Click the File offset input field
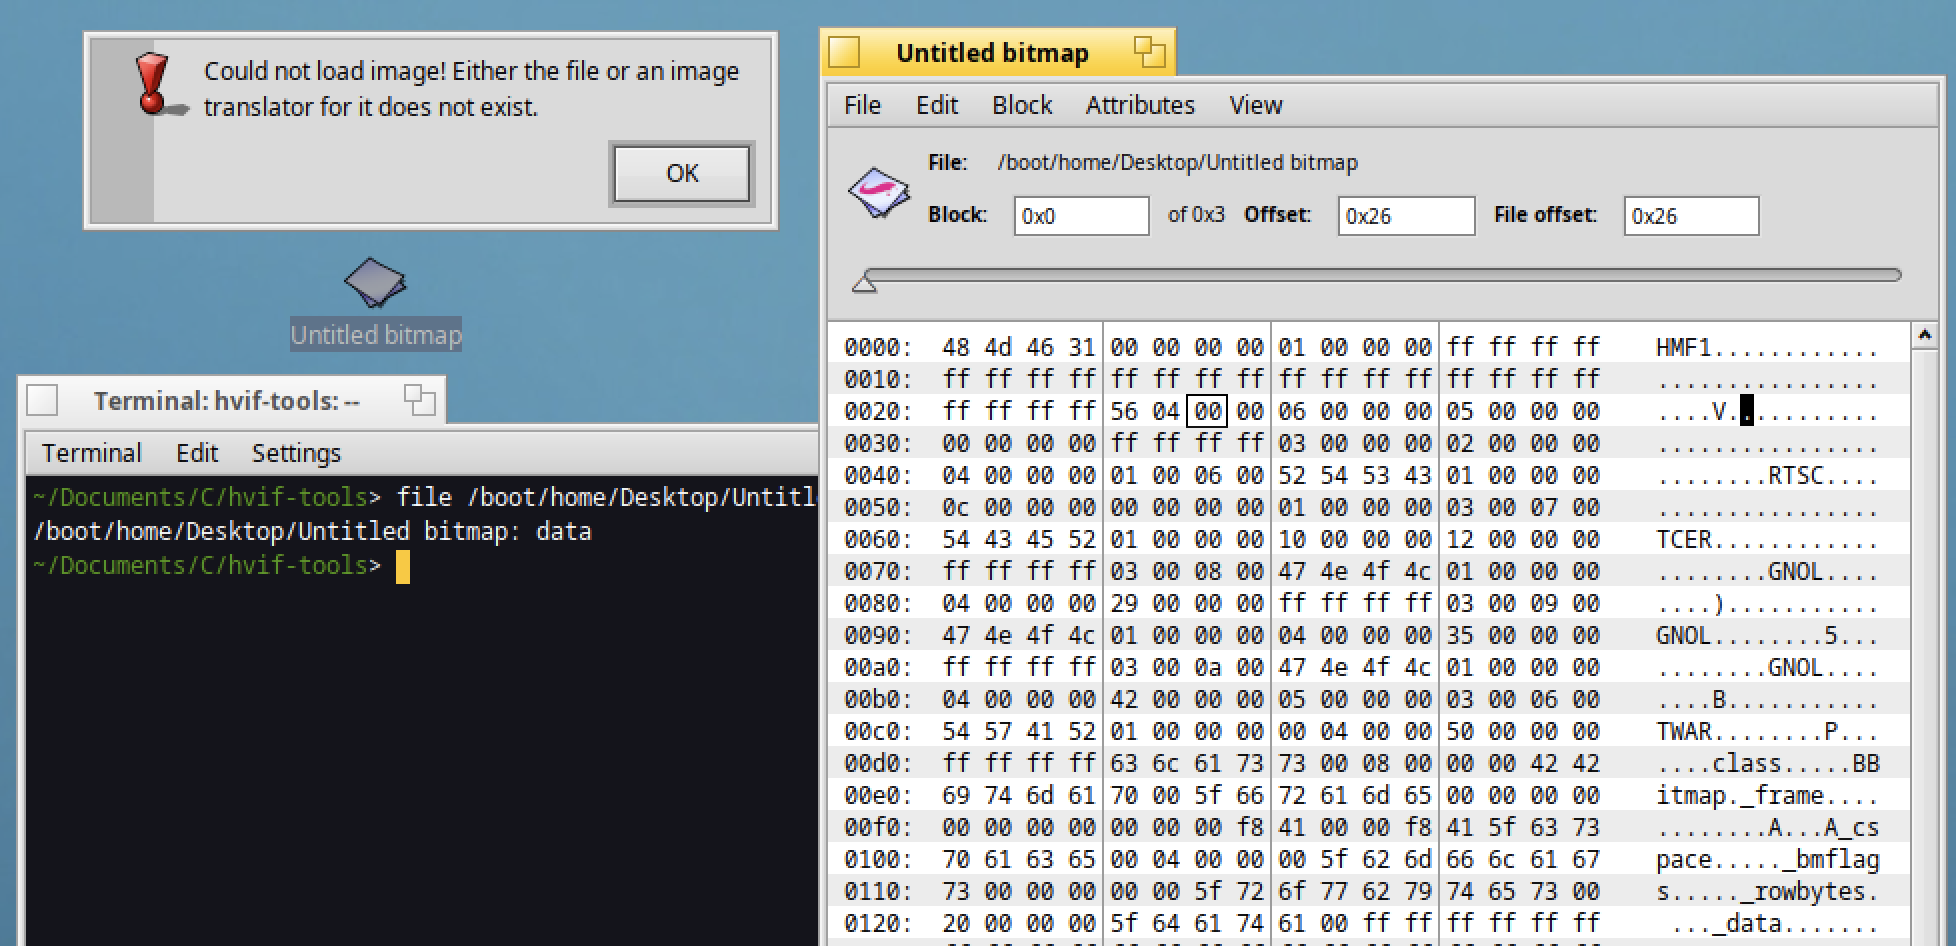Screen dimensions: 1956x946 (x=1690, y=216)
